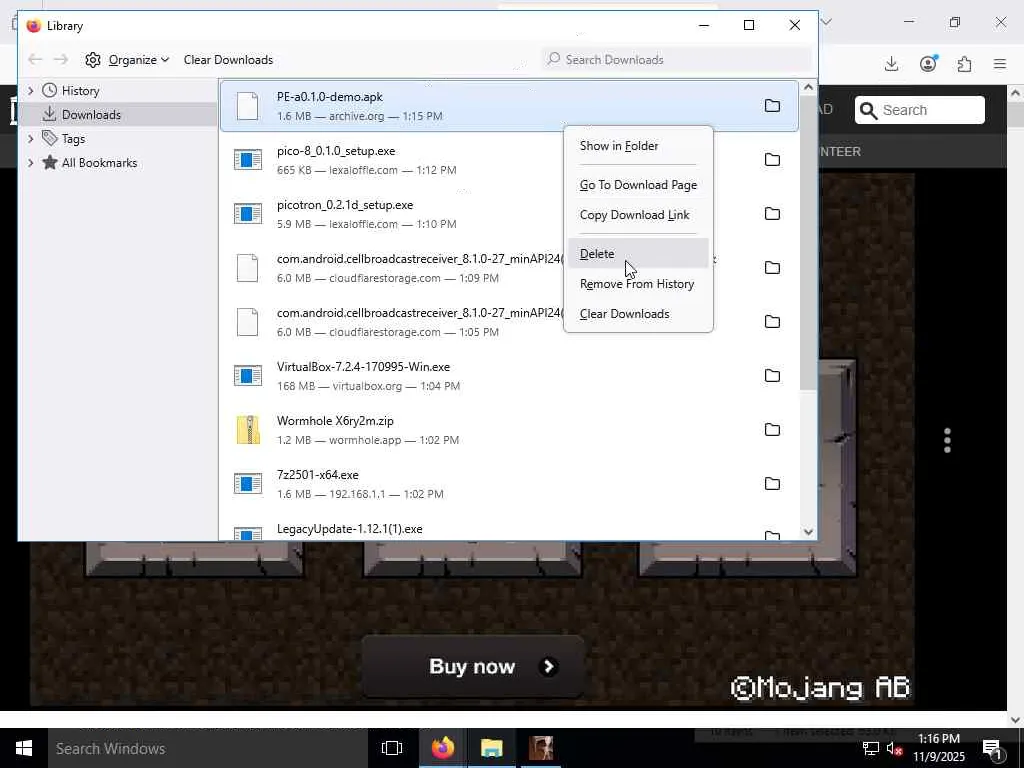The width and height of the screenshot is (1024, 768).
Task: Select the Wormhole X6ry2m.zip file name
Action: pos(335,421)
